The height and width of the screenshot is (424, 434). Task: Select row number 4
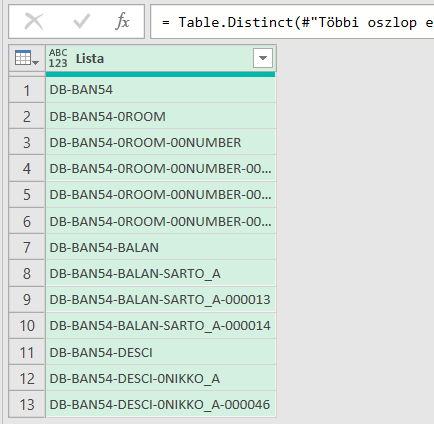27,169
